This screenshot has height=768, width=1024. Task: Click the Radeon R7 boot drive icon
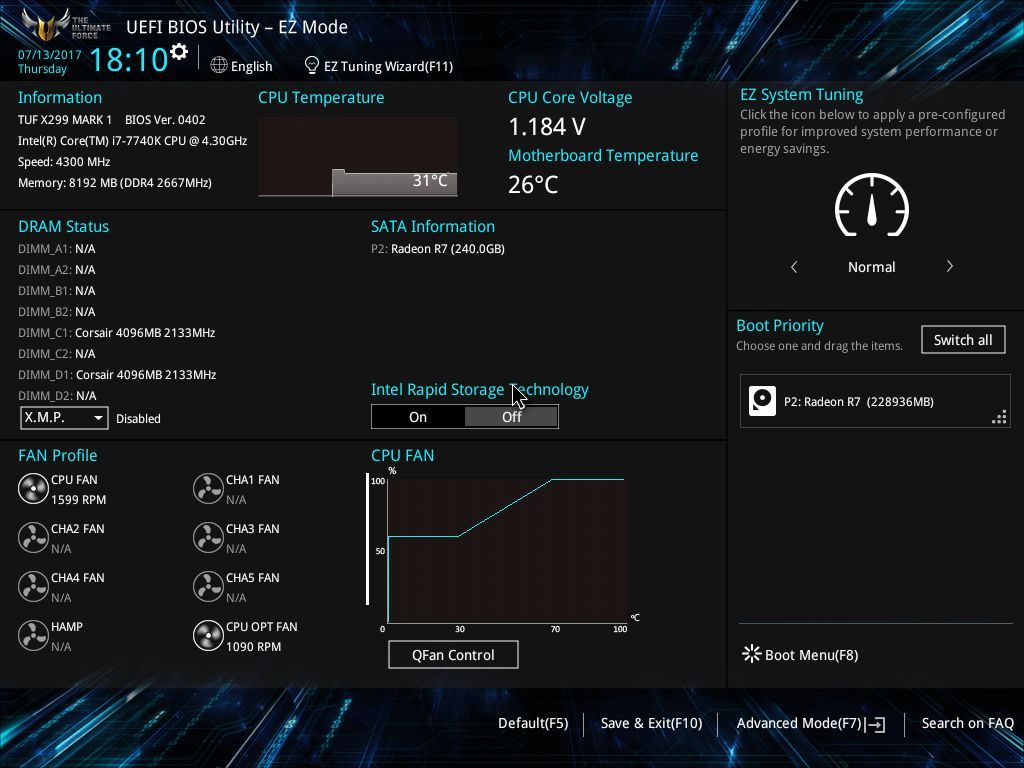(x=762, y=401)
